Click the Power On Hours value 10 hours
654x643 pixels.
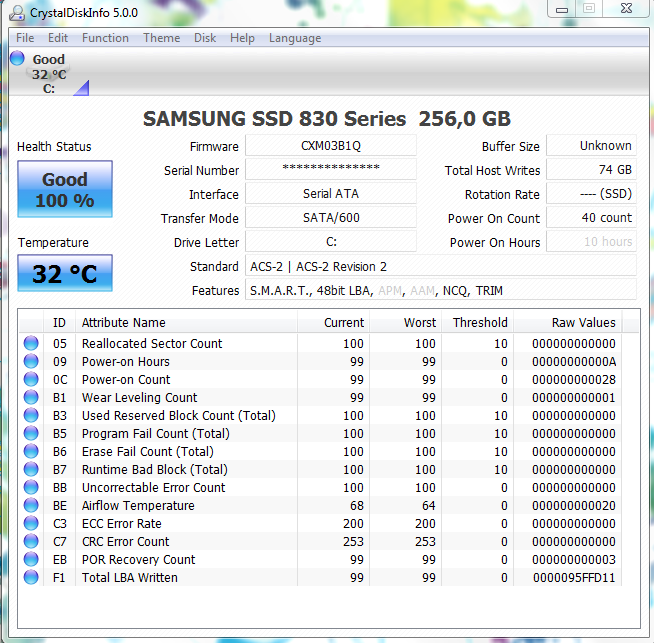pos(591,241)
